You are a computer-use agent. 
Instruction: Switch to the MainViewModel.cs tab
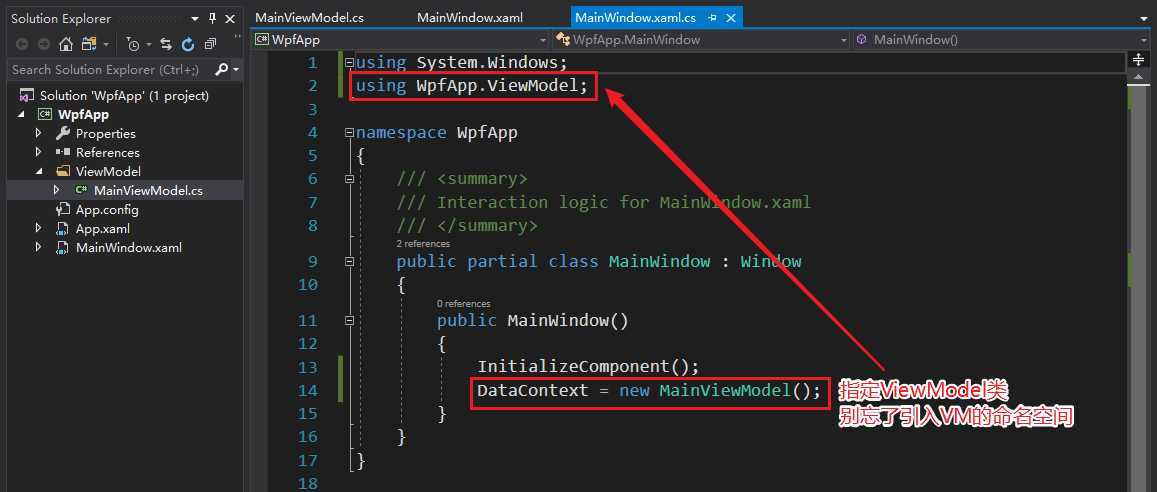[309, 17]
